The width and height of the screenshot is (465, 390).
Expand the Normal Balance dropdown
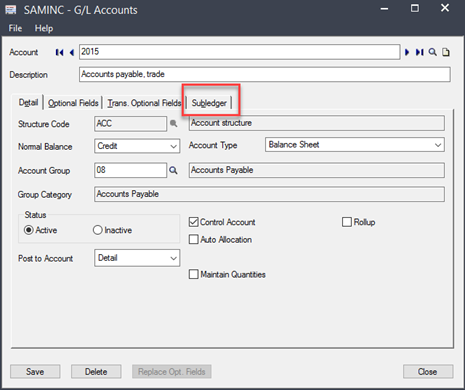coord(173,146)
